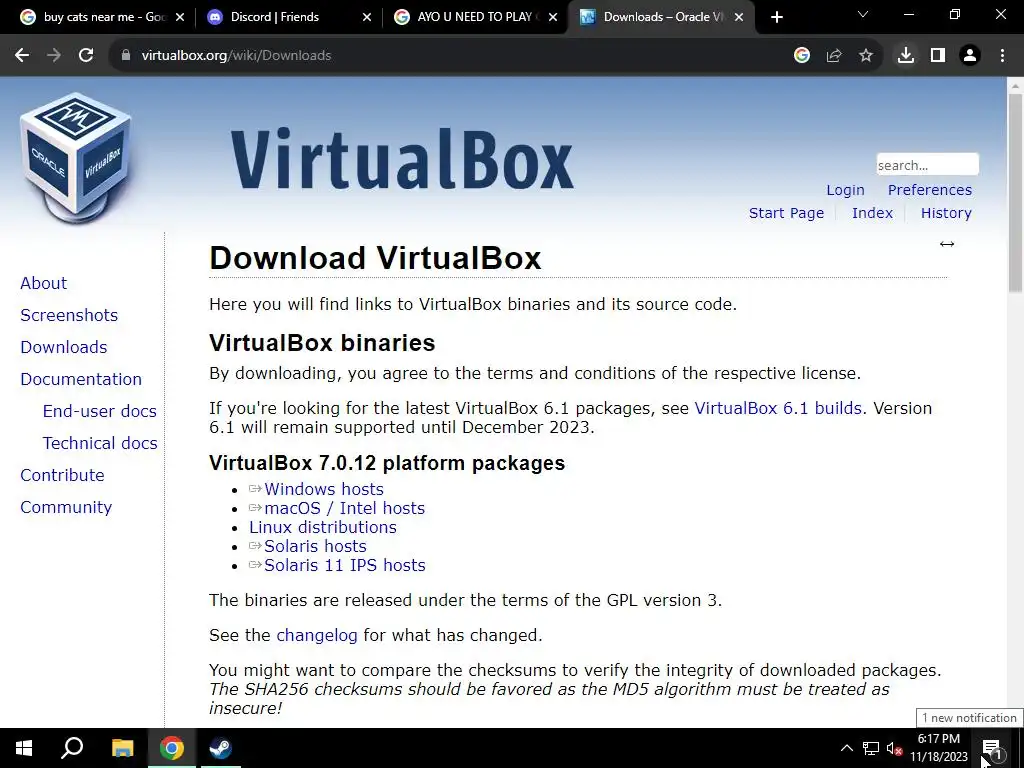The width and height of the screenshot is (1024, 768).
Task: Open the Preferences link
Action: (929, 190)
